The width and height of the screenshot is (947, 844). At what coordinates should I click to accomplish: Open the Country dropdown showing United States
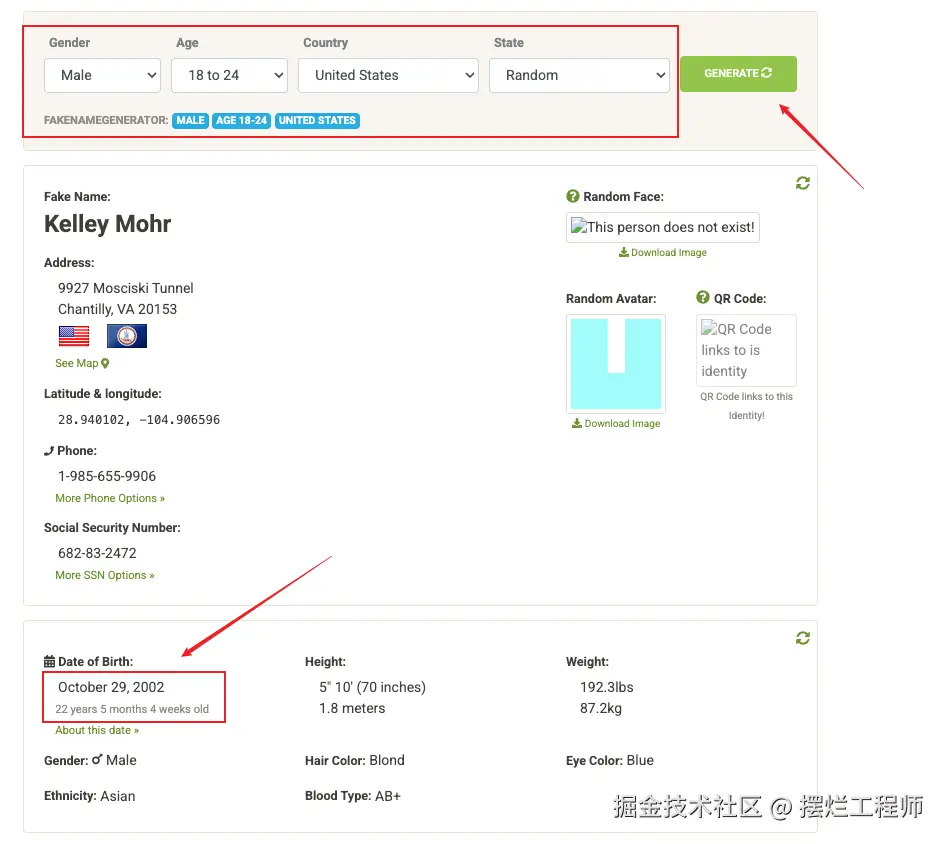[x=388, y=76]
